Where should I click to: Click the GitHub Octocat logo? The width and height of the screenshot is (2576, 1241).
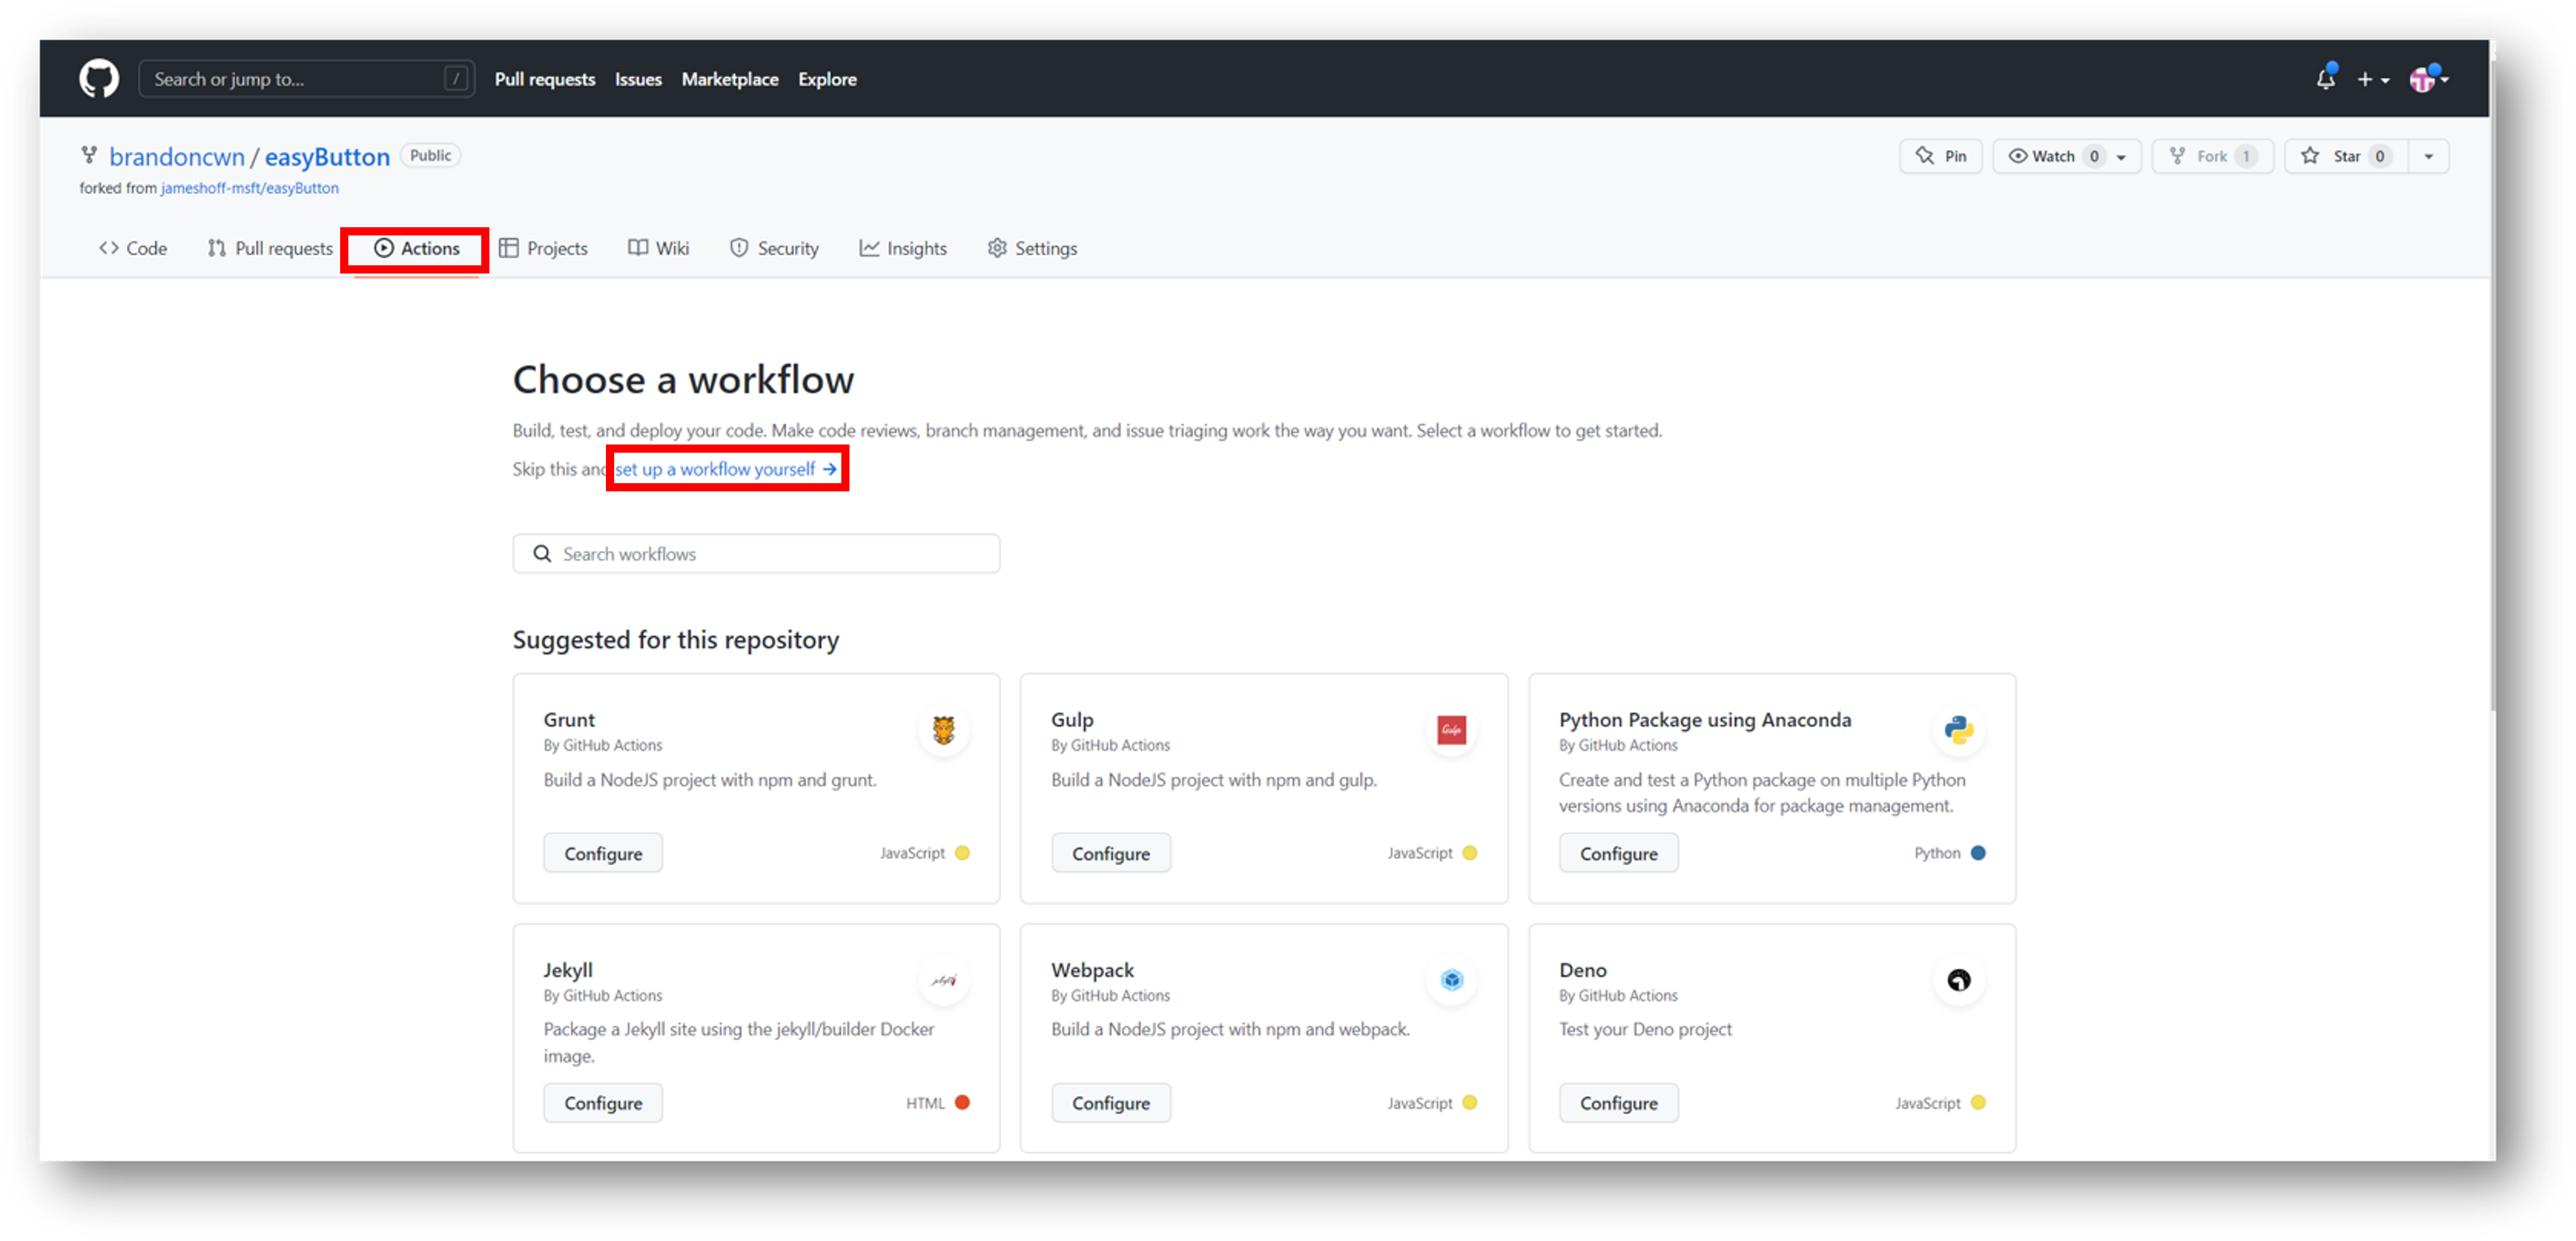tap(98, 78)
